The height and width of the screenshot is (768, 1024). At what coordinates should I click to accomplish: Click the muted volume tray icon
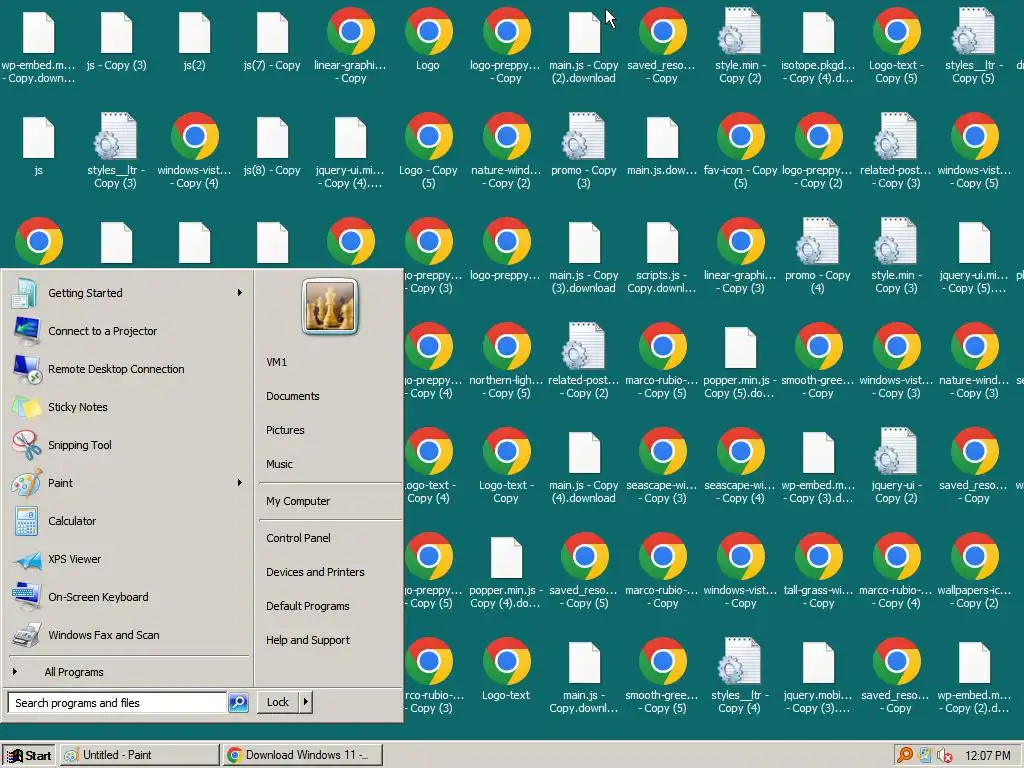(944, 755)
